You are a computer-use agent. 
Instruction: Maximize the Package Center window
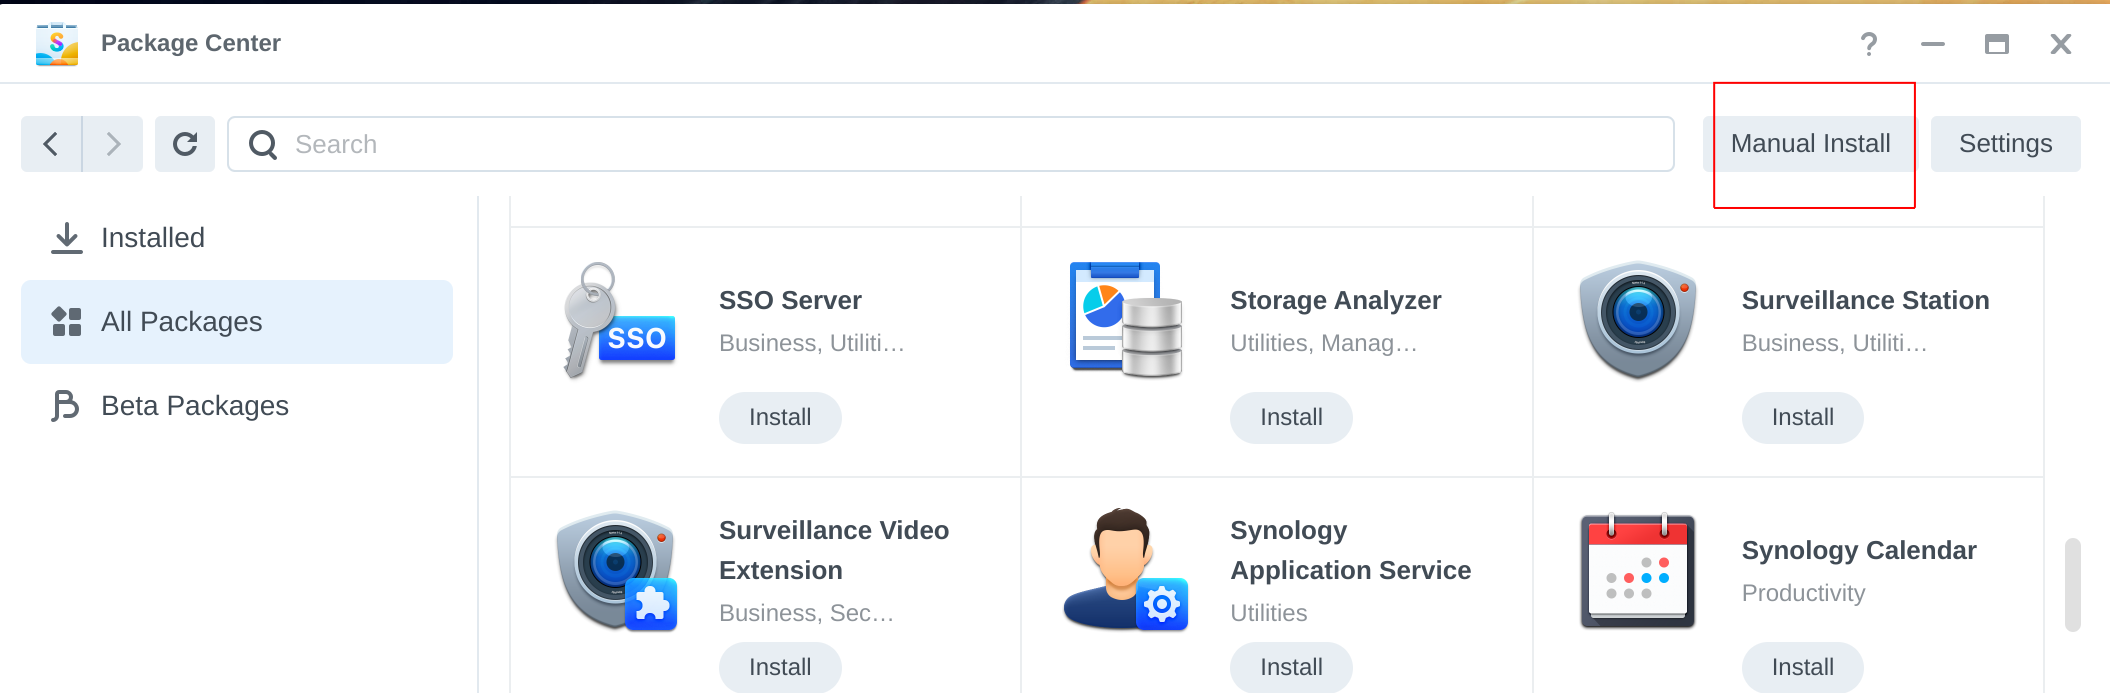pyautogui.click(x=1997, y=44)
